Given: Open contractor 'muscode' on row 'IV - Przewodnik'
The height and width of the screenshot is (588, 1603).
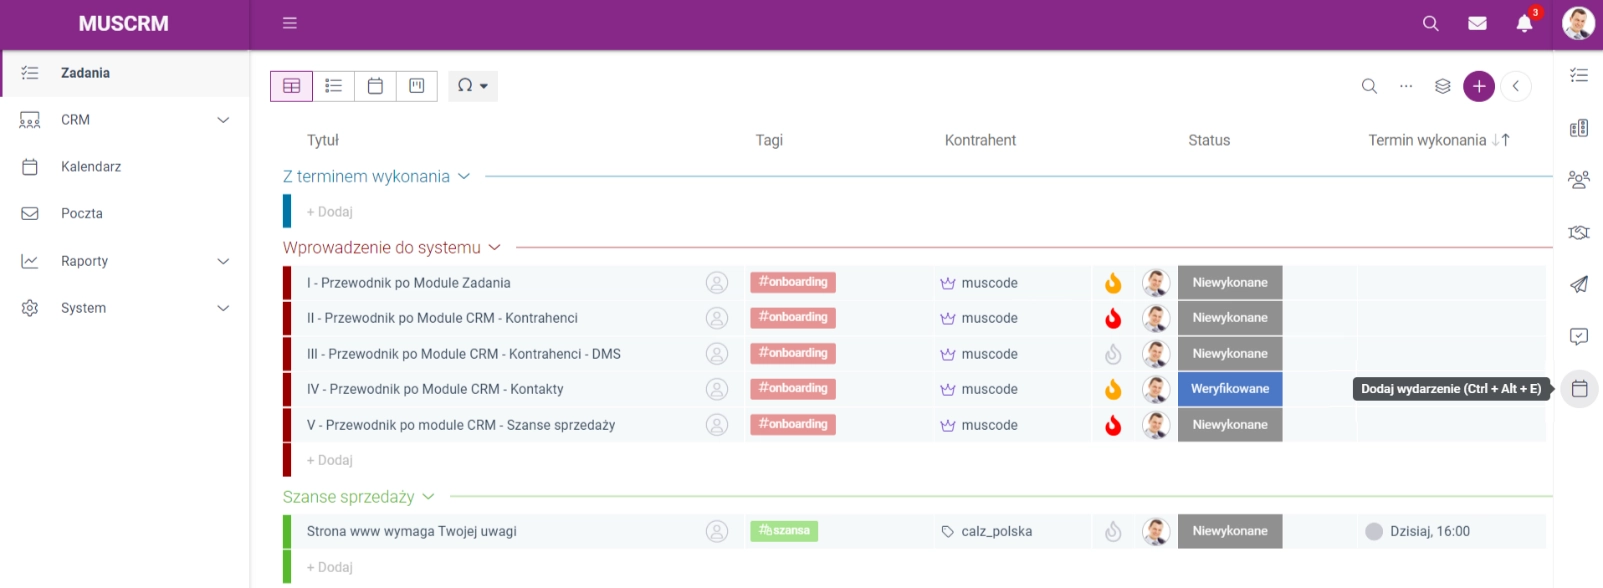Looking at the screenshot, I should [x=989, y=389].
